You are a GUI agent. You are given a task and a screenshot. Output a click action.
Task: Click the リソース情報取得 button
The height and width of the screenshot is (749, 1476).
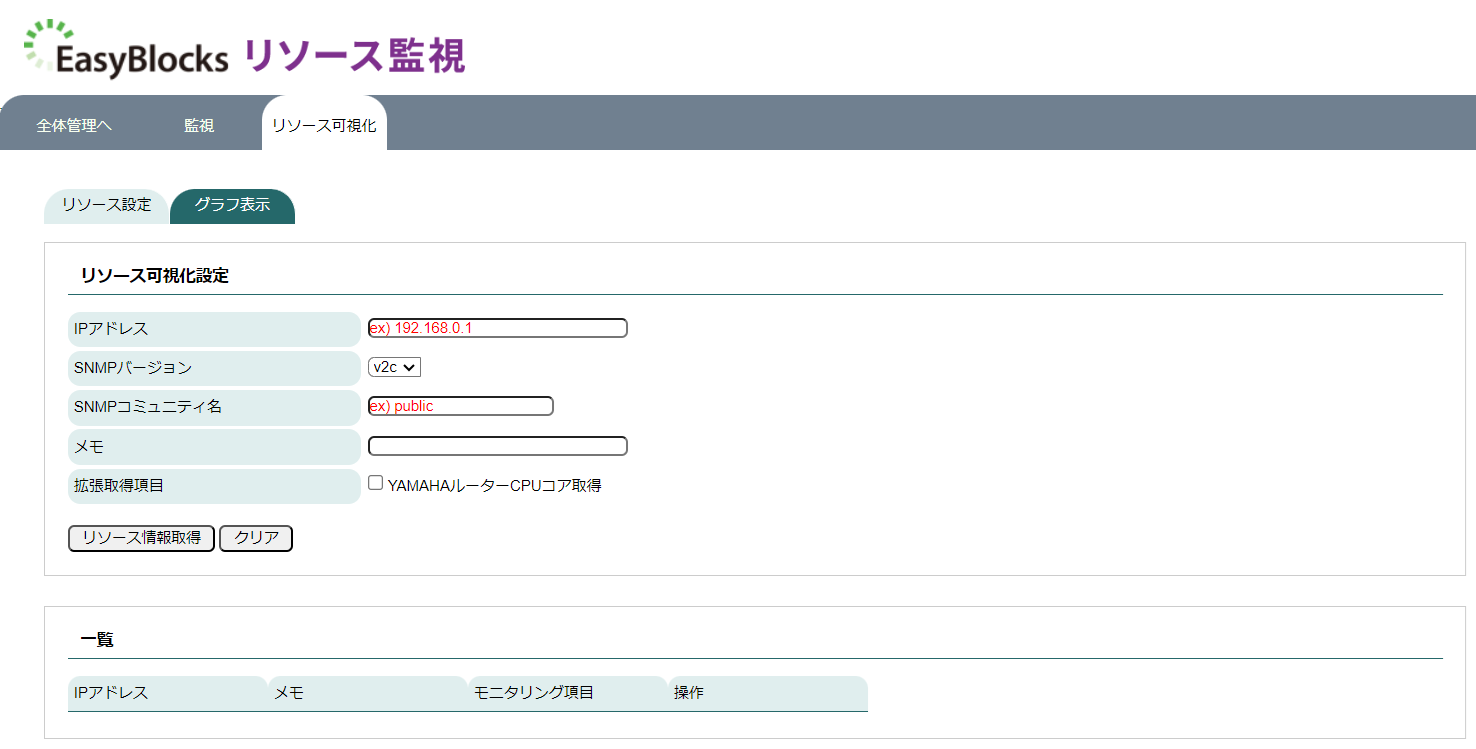pos(141,538)
